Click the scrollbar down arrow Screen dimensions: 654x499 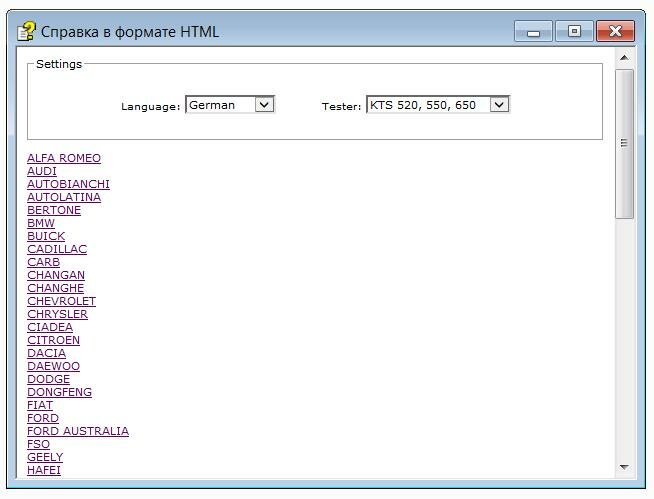(x=624, y=467)
